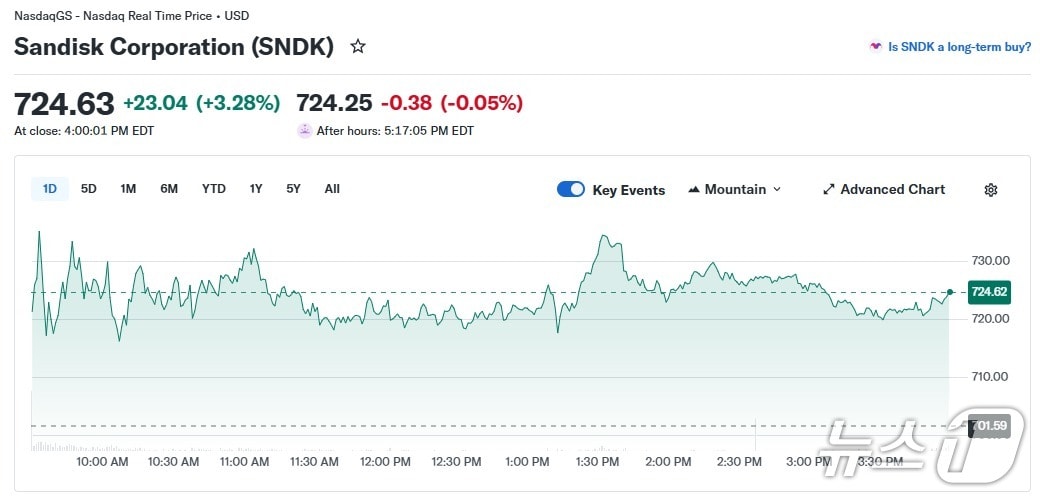Click the 701.59 previous close marker
The image size is (1040, 499).
pos(989,426)
